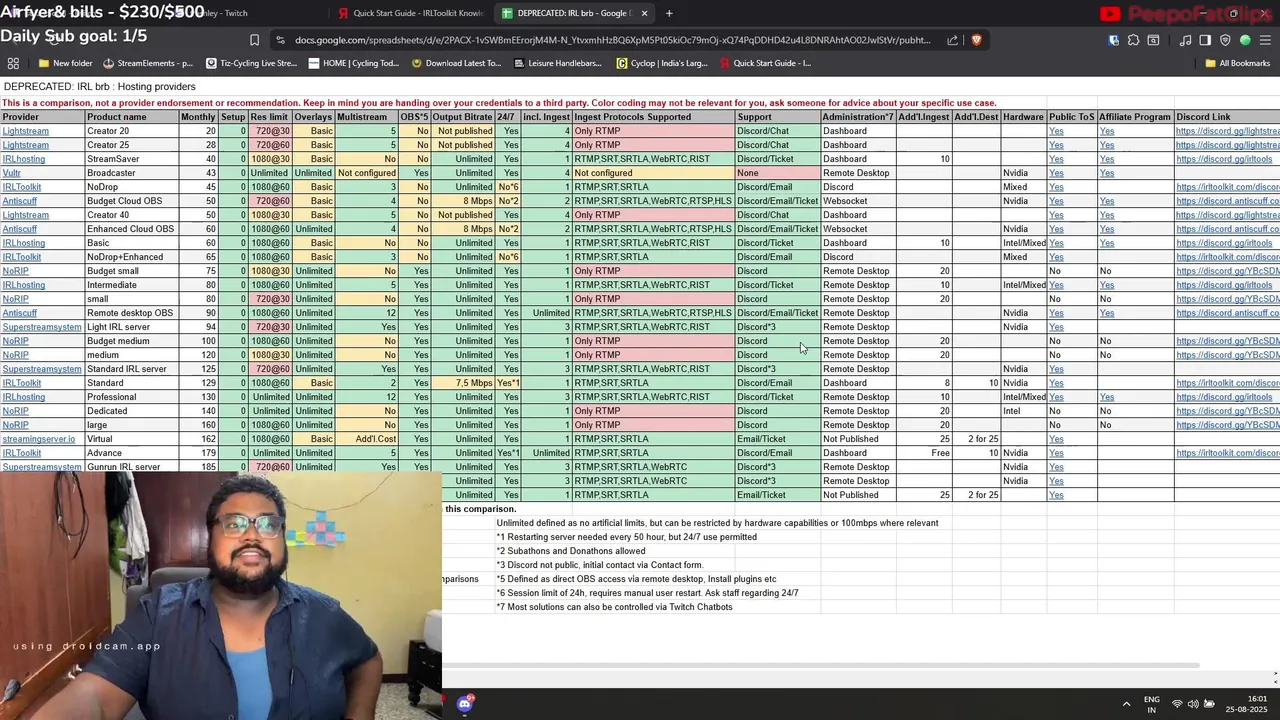Open the StreamElements bookmark
This screenshot has width=1280, height=720.
pyautogui.click(x=148, y=63)
